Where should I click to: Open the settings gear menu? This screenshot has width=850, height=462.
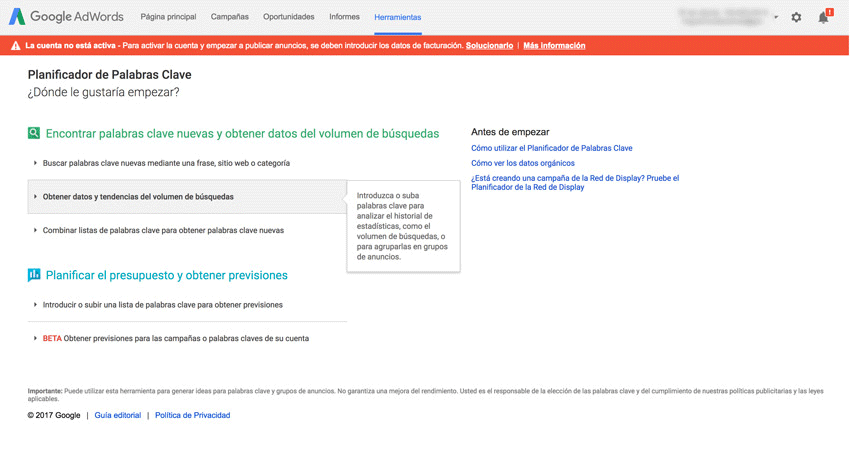(x=796, y=17)
